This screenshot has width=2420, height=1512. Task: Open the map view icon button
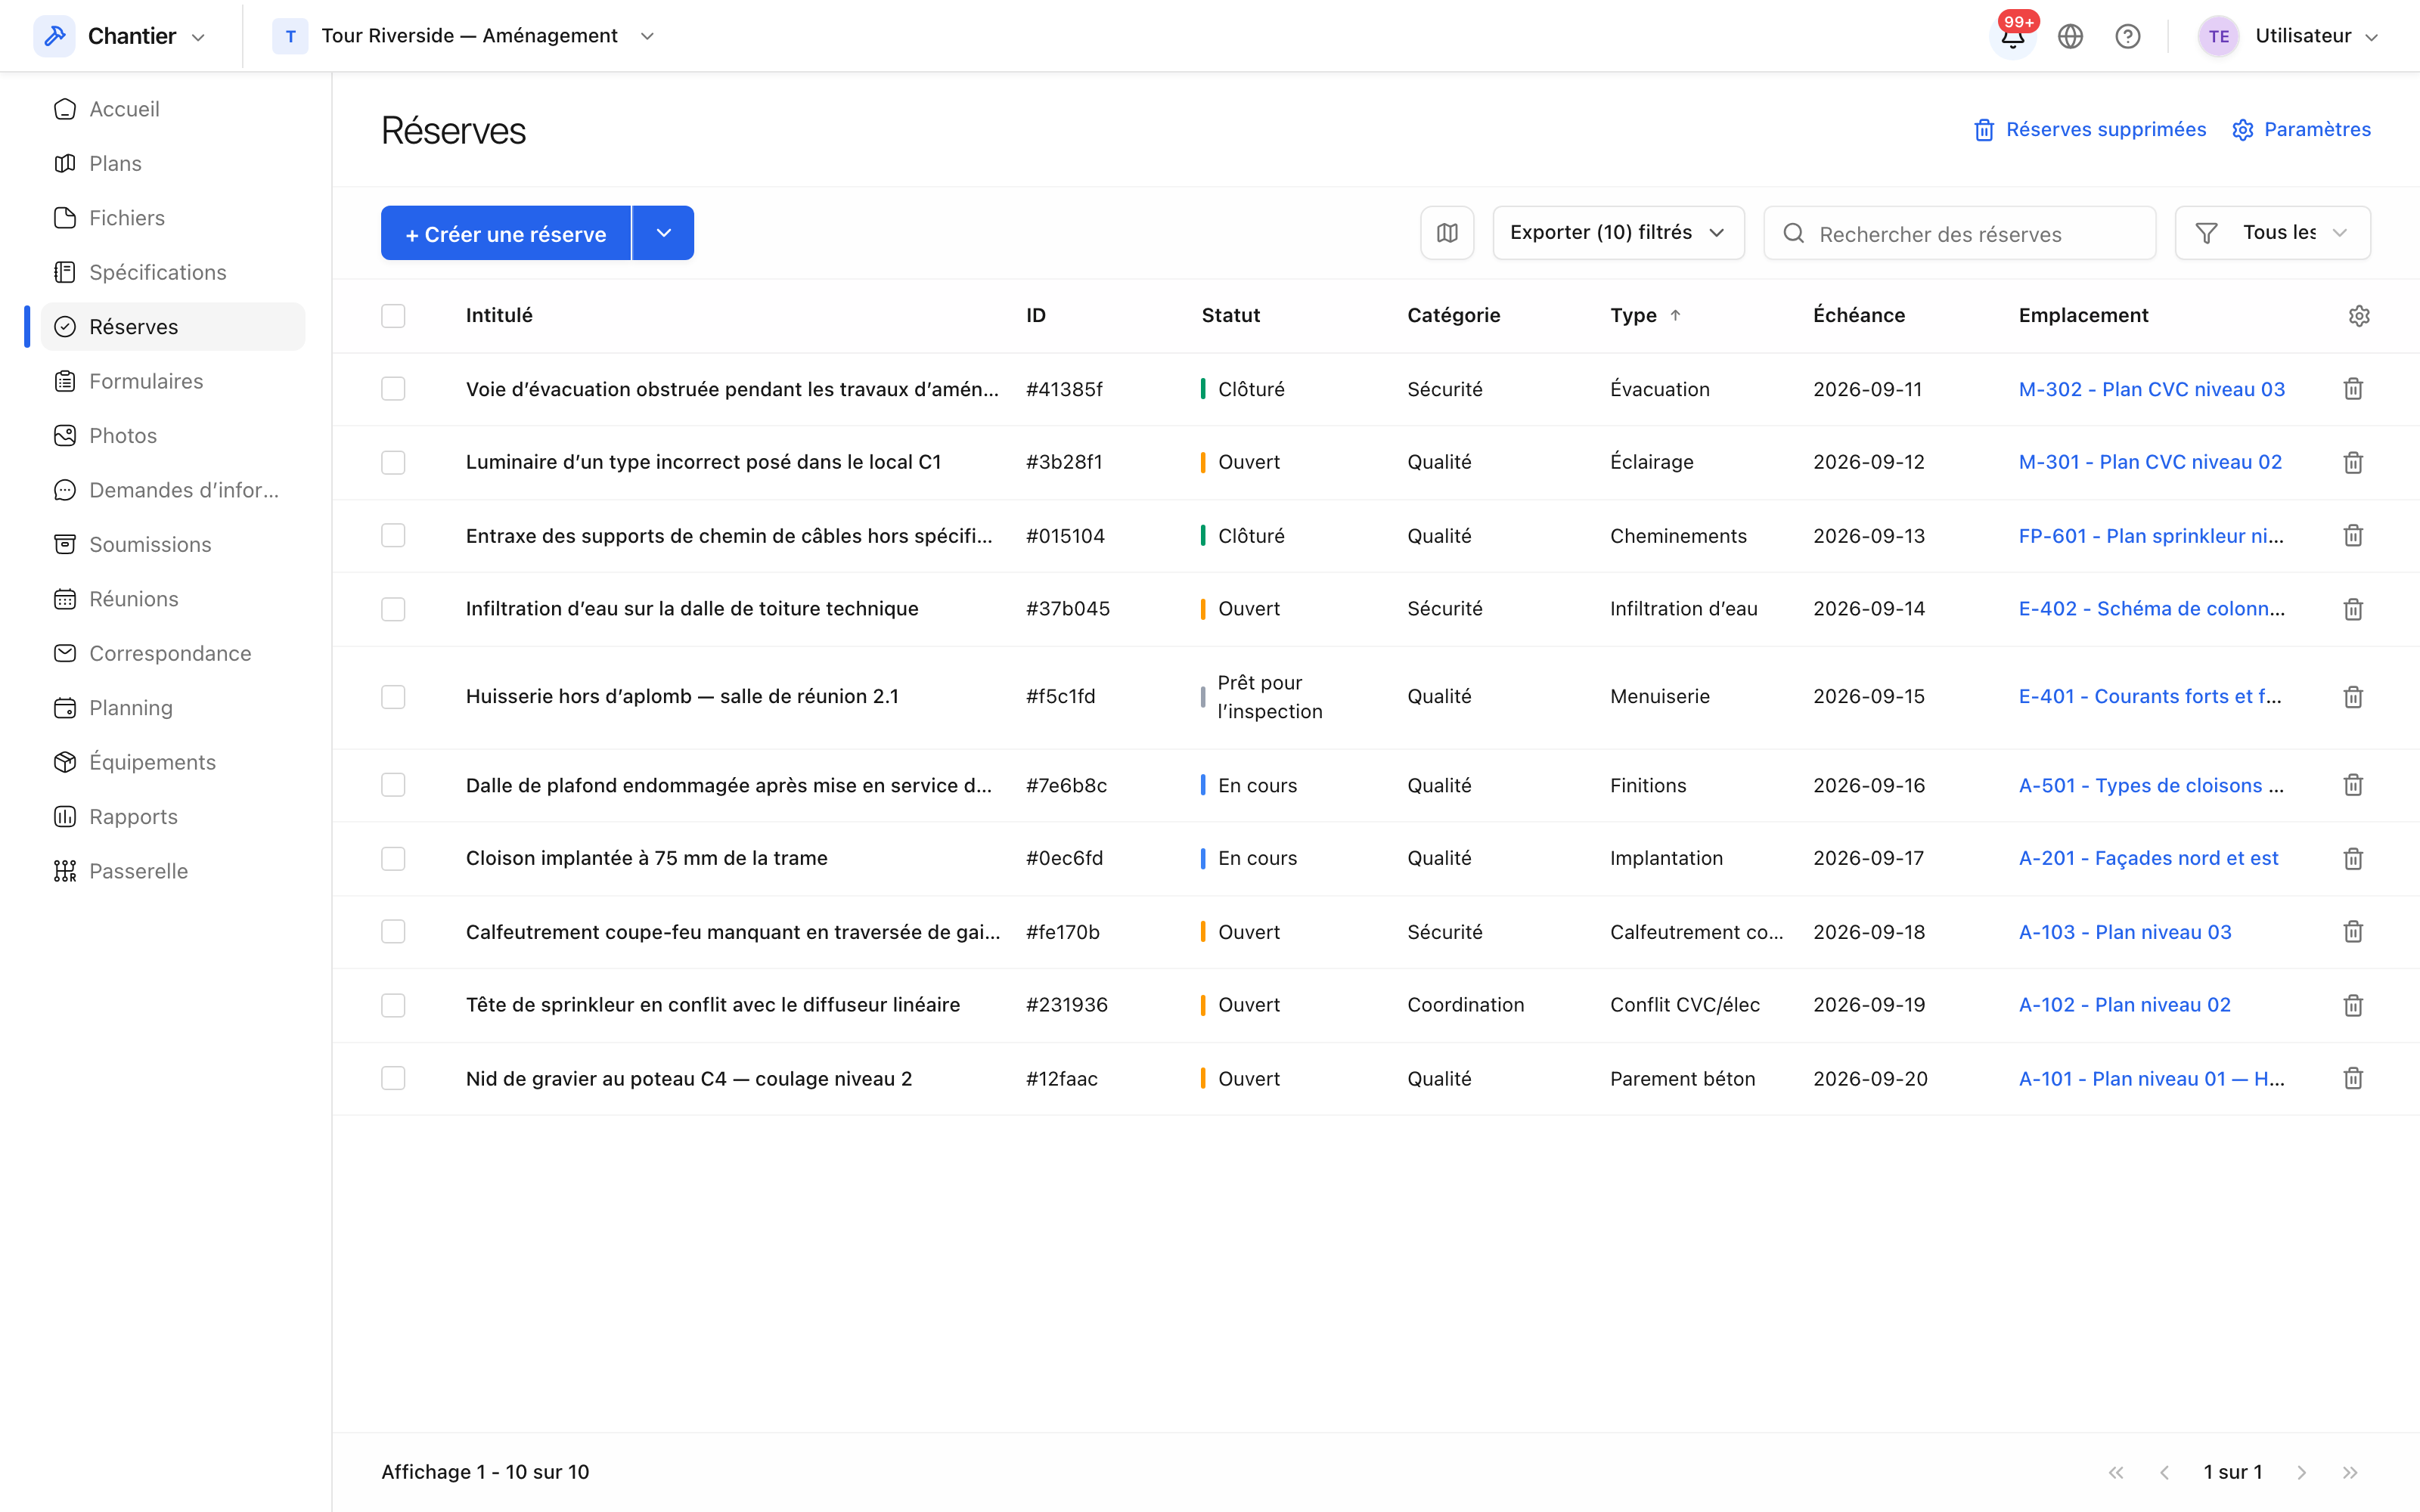pos(1447,233)
